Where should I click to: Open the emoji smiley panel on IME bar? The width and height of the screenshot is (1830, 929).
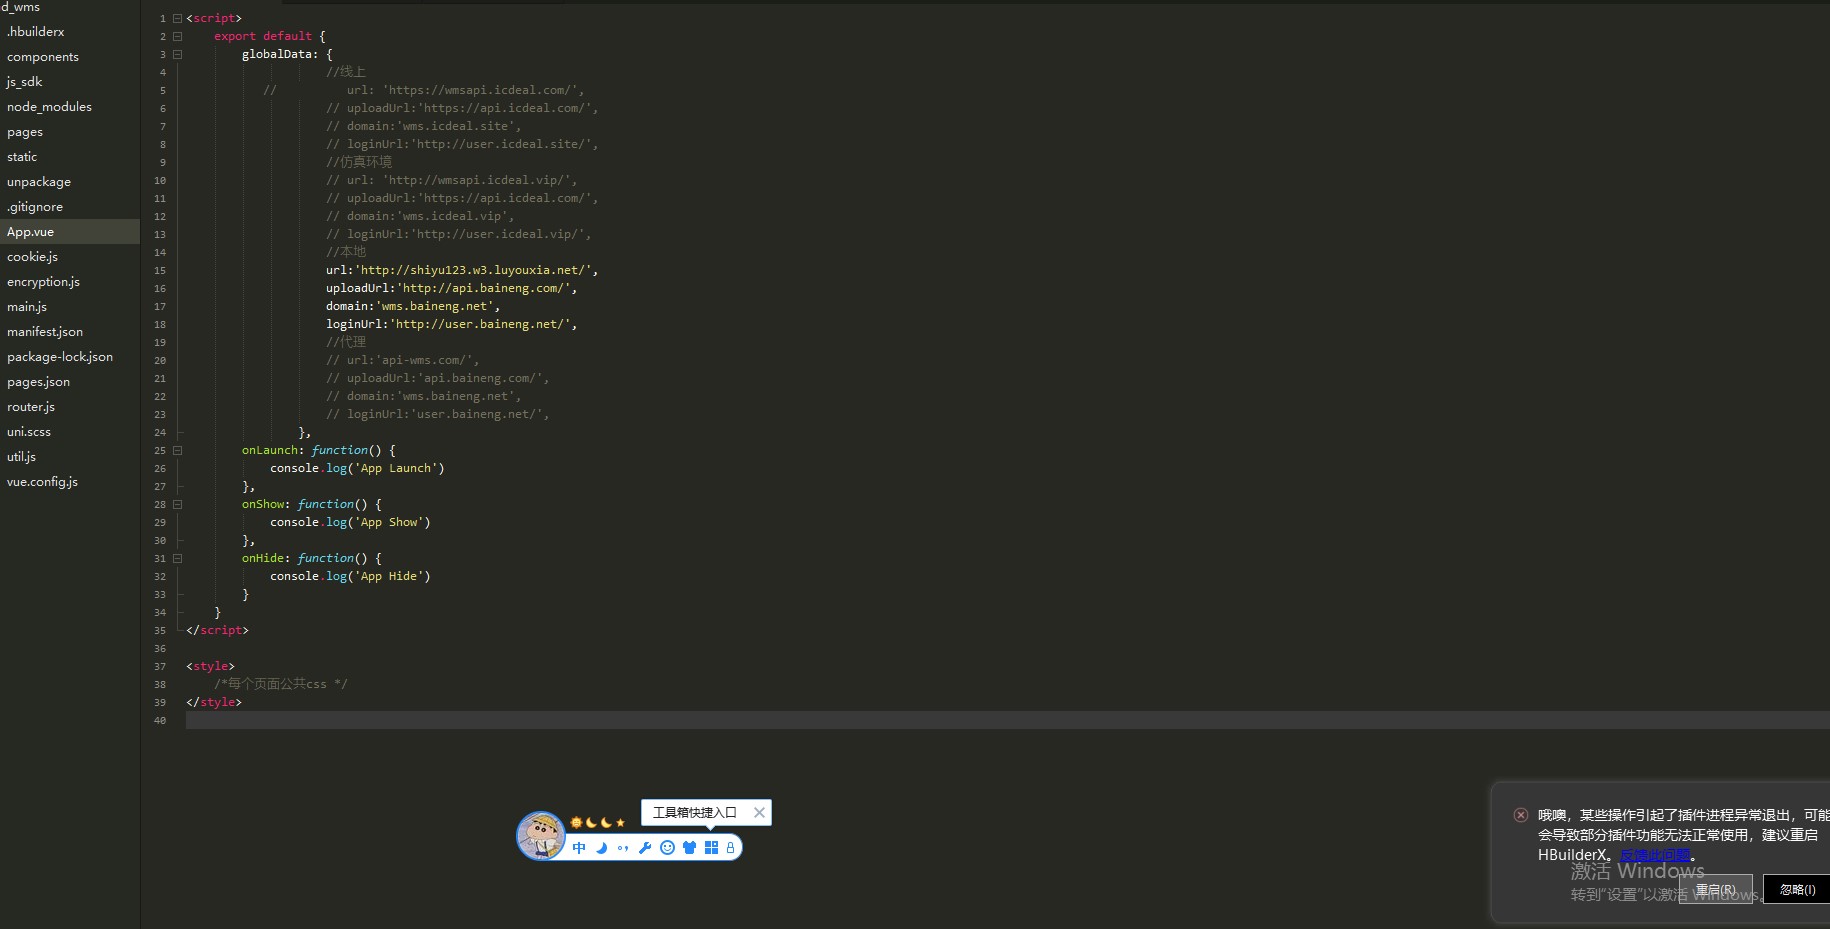pos(667,848)
